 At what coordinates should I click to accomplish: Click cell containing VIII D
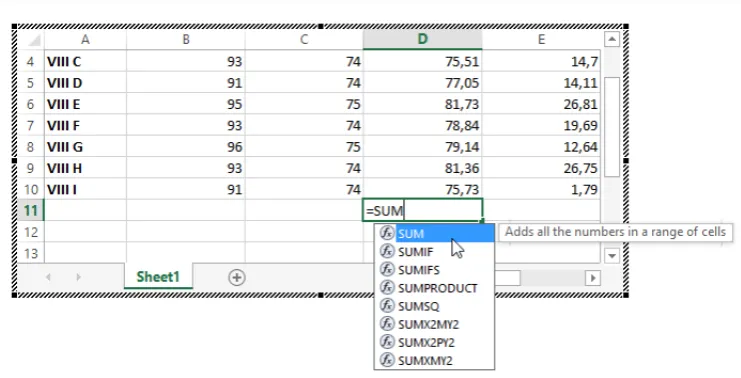point(85,83)
